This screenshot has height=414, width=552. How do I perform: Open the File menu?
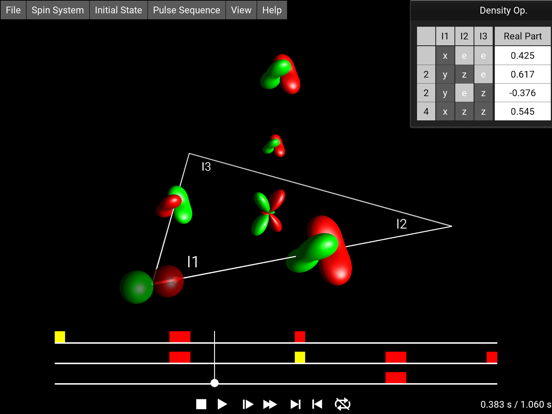coord(13,10)
